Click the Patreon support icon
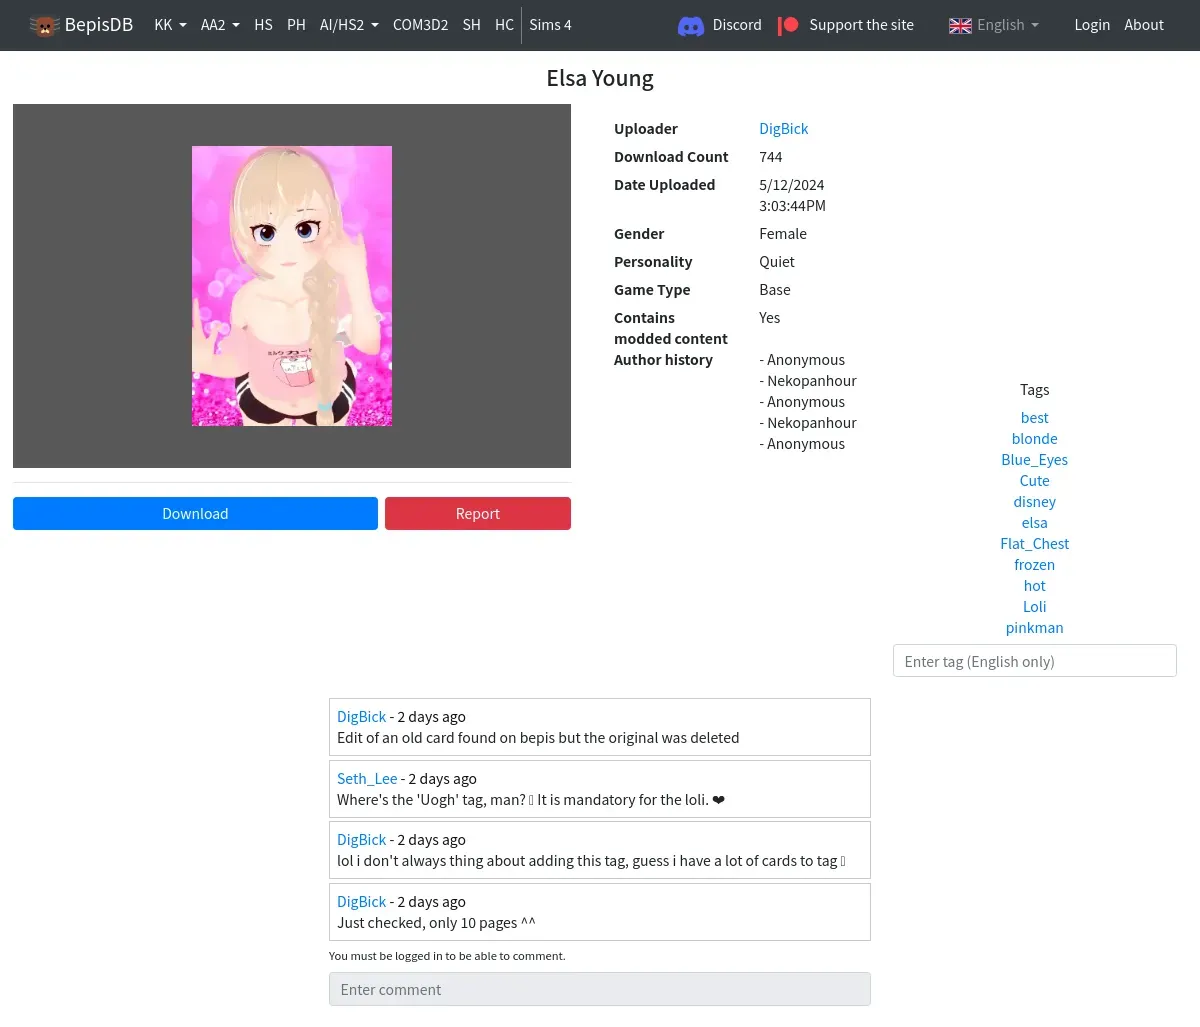 point(789,25)
